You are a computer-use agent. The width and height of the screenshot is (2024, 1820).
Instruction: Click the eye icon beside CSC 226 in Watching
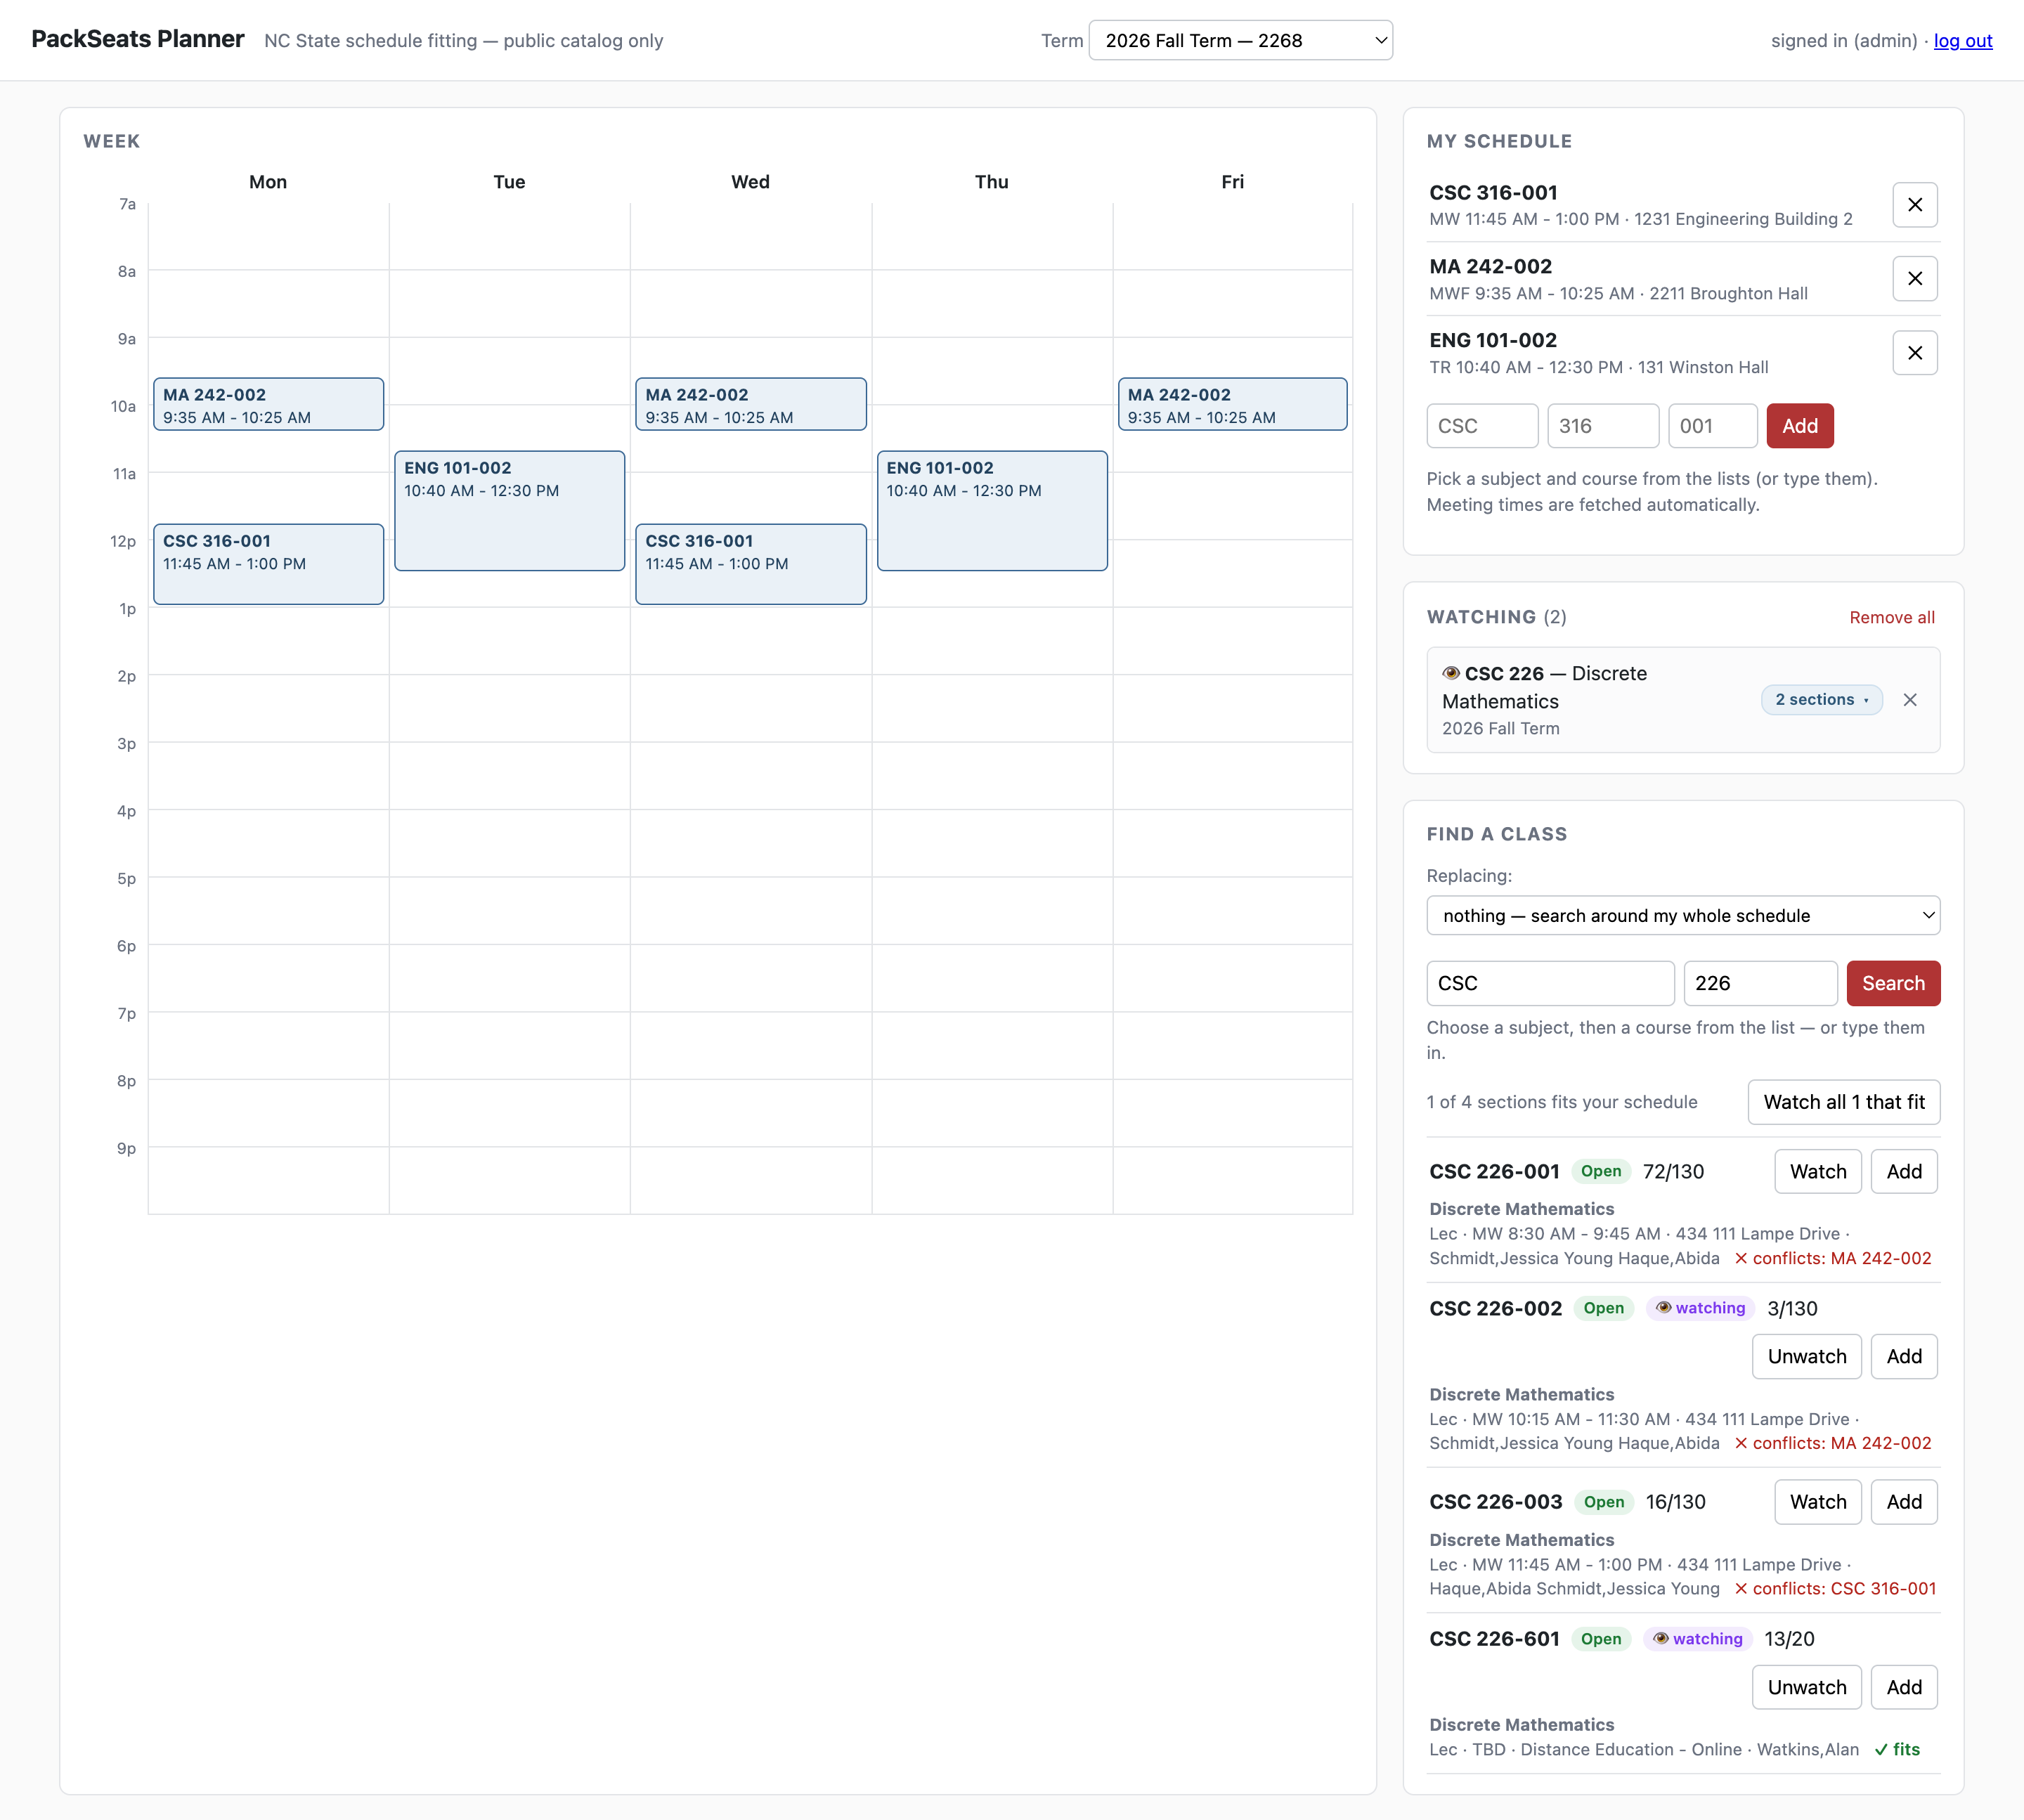point(1451,673)
